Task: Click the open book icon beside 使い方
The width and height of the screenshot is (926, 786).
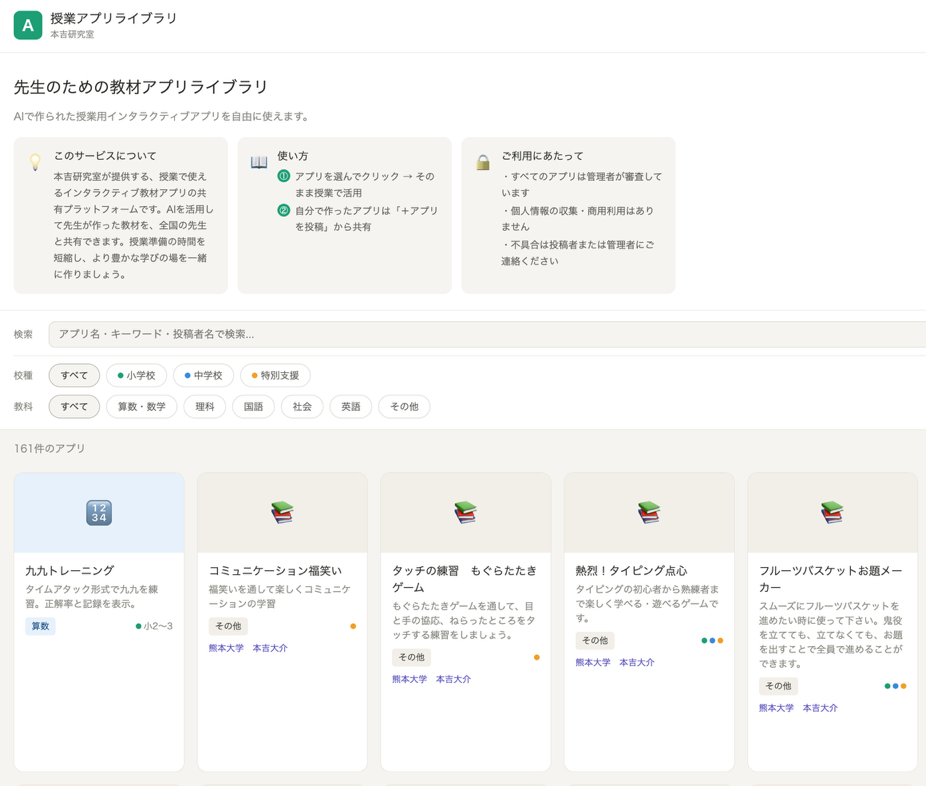Action: coord(259,162)
